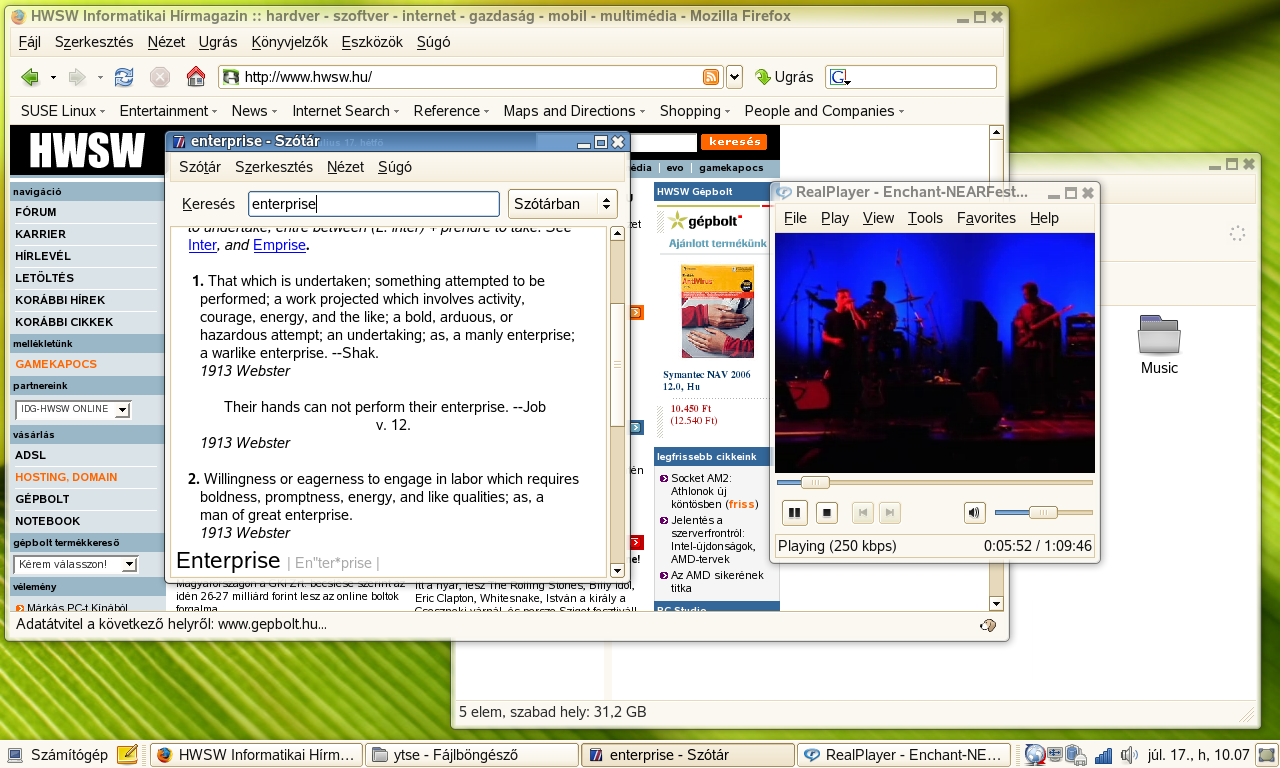
Task: Expand Maps and Directions bookmark folder
Action: click(x=574, y=111)
